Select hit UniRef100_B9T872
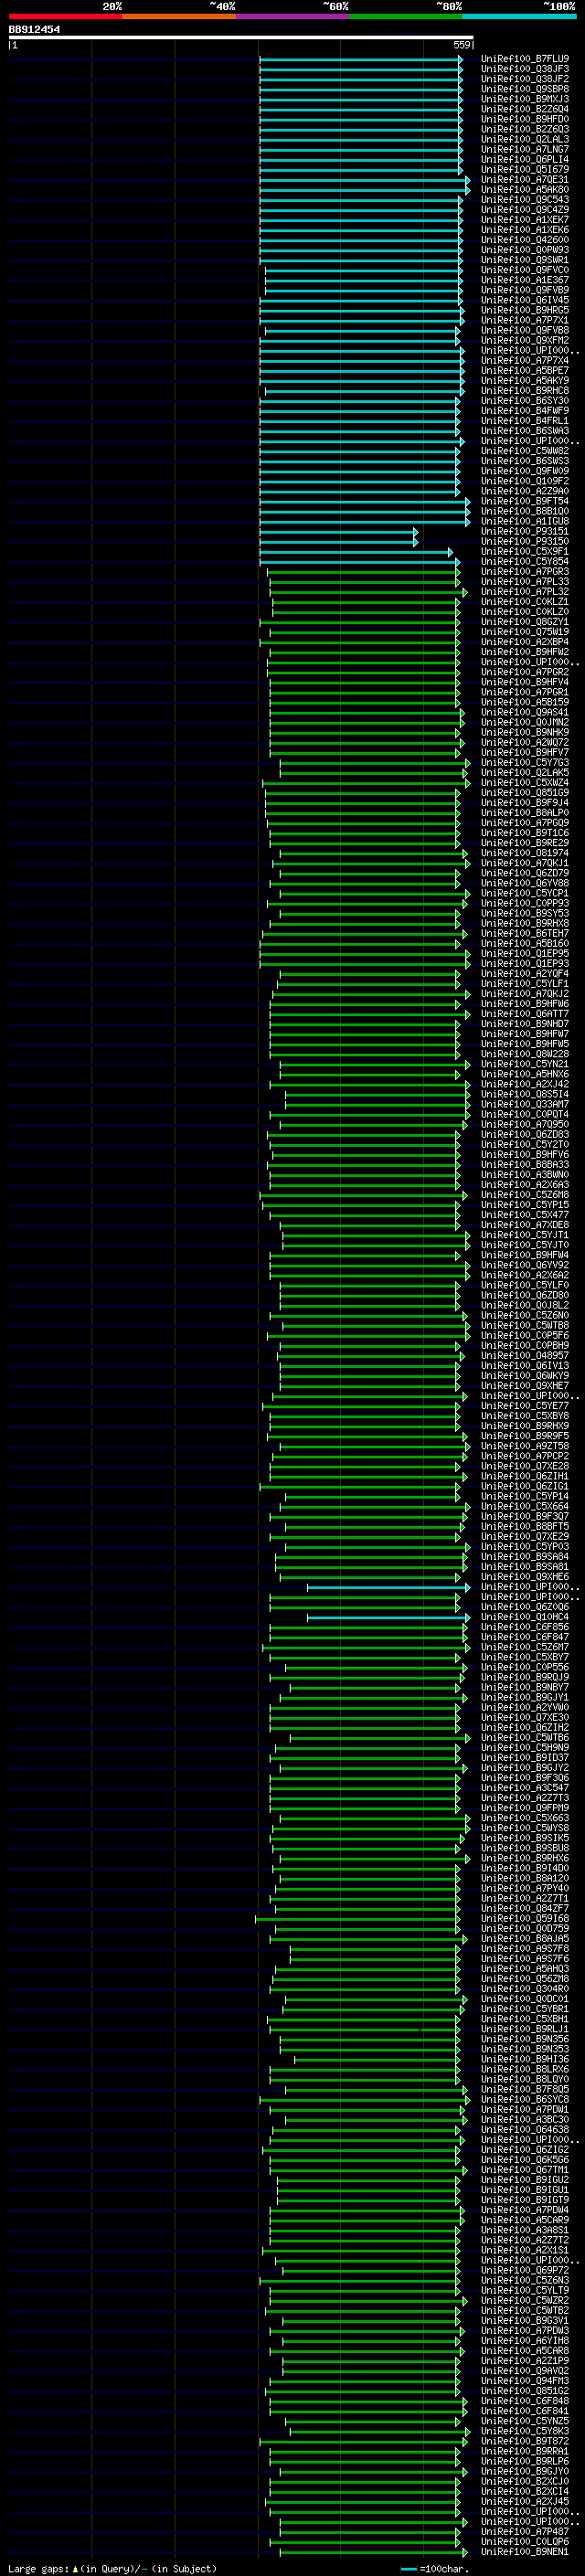 pos(525,2441)
